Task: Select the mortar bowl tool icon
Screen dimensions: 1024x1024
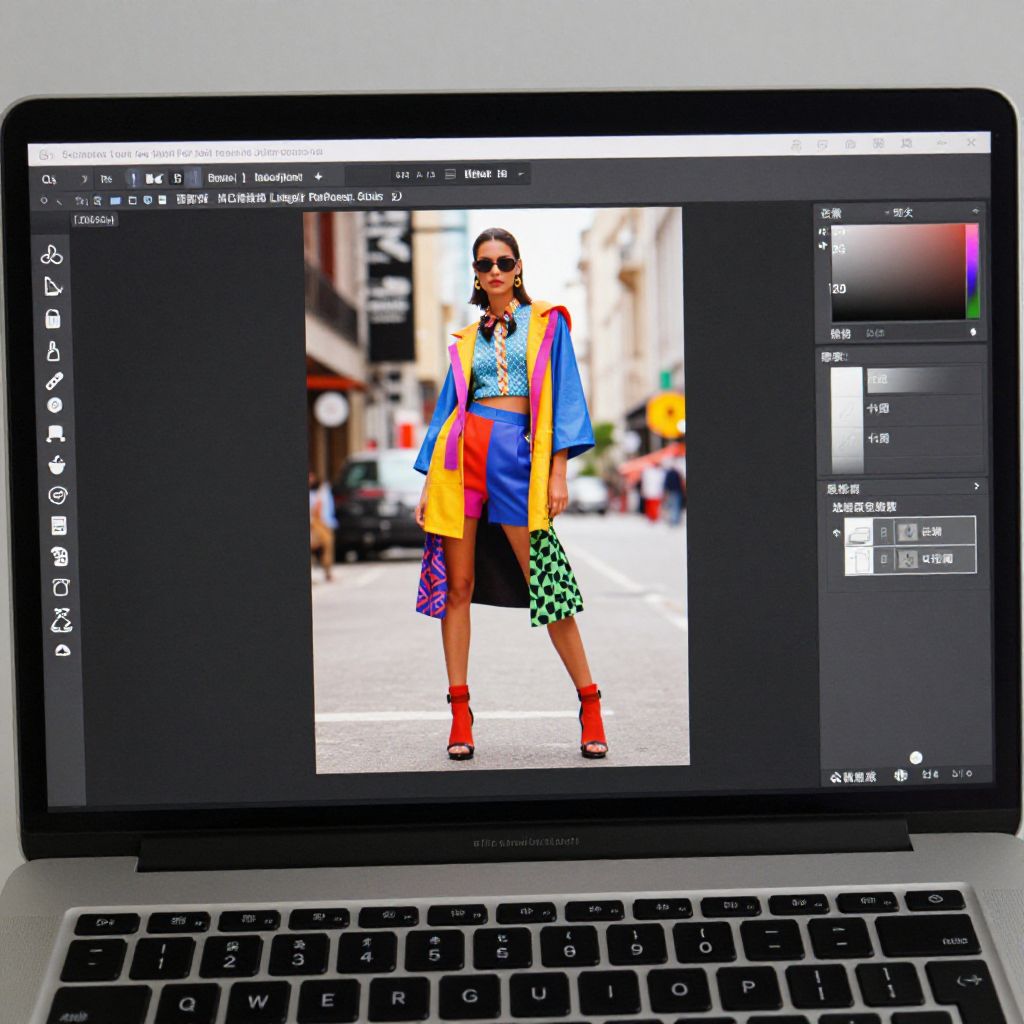Action: 57,465
